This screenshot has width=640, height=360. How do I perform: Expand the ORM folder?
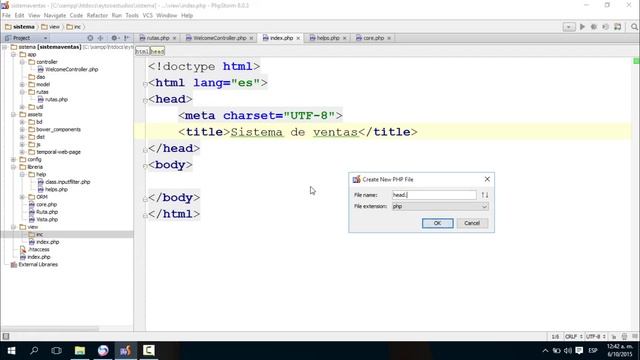pos(22,197)
